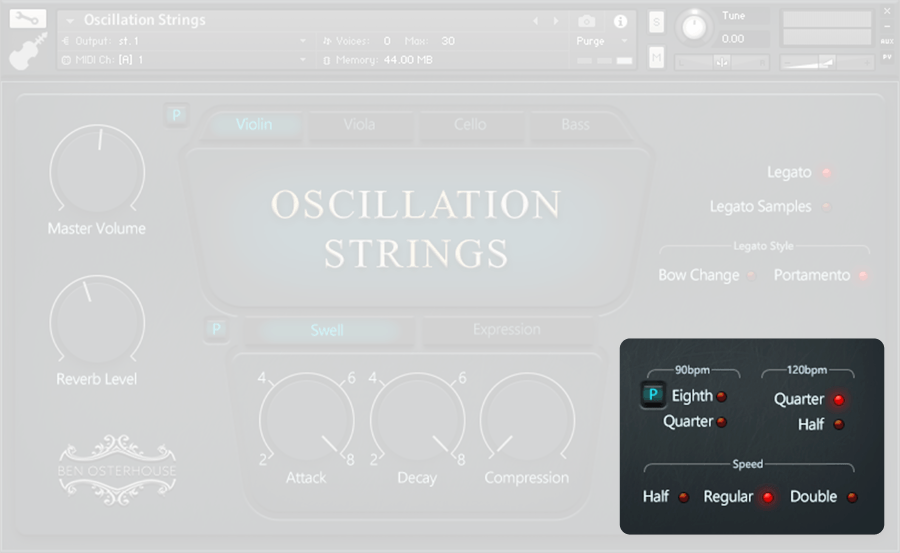This screenshot has height=553, width=900.
Task: Click the output speaker icon
Action: click(65, 41)
